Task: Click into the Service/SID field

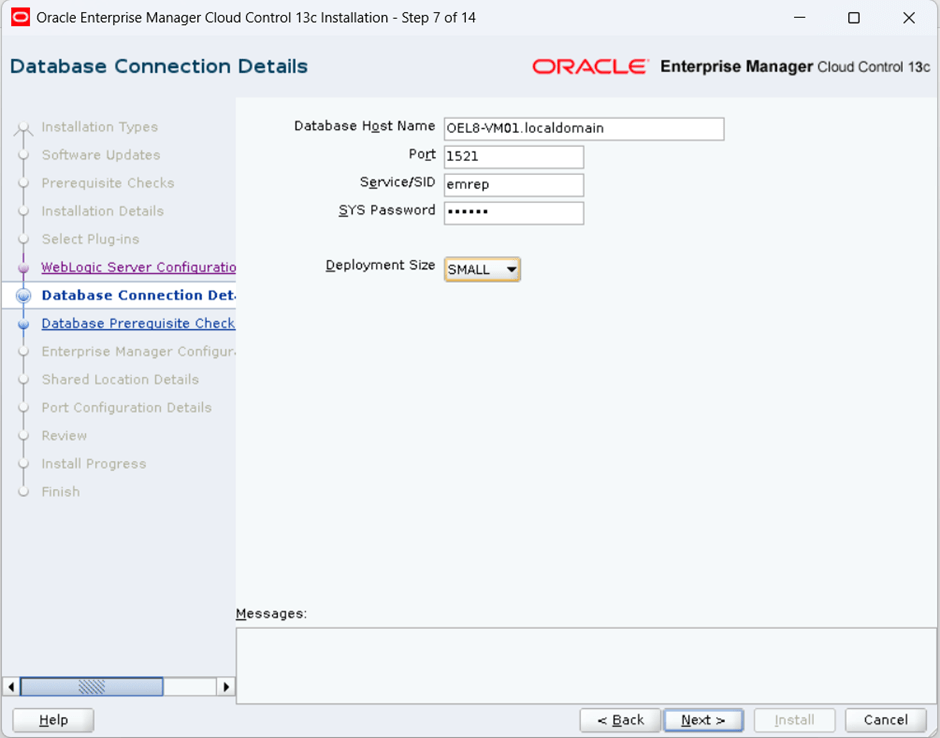Action: point(513,185)
